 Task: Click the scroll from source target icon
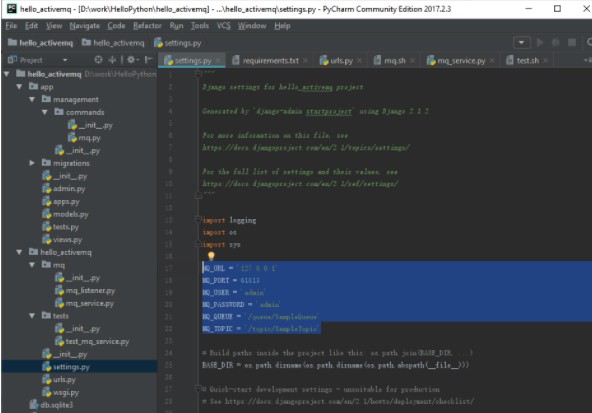(x=98, y=60)
